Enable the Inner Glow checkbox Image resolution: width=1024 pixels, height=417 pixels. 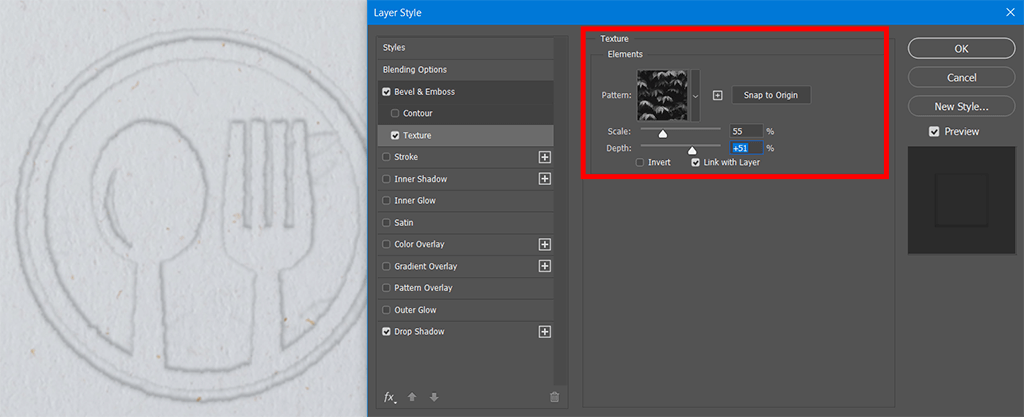click(x=387, y=201)
